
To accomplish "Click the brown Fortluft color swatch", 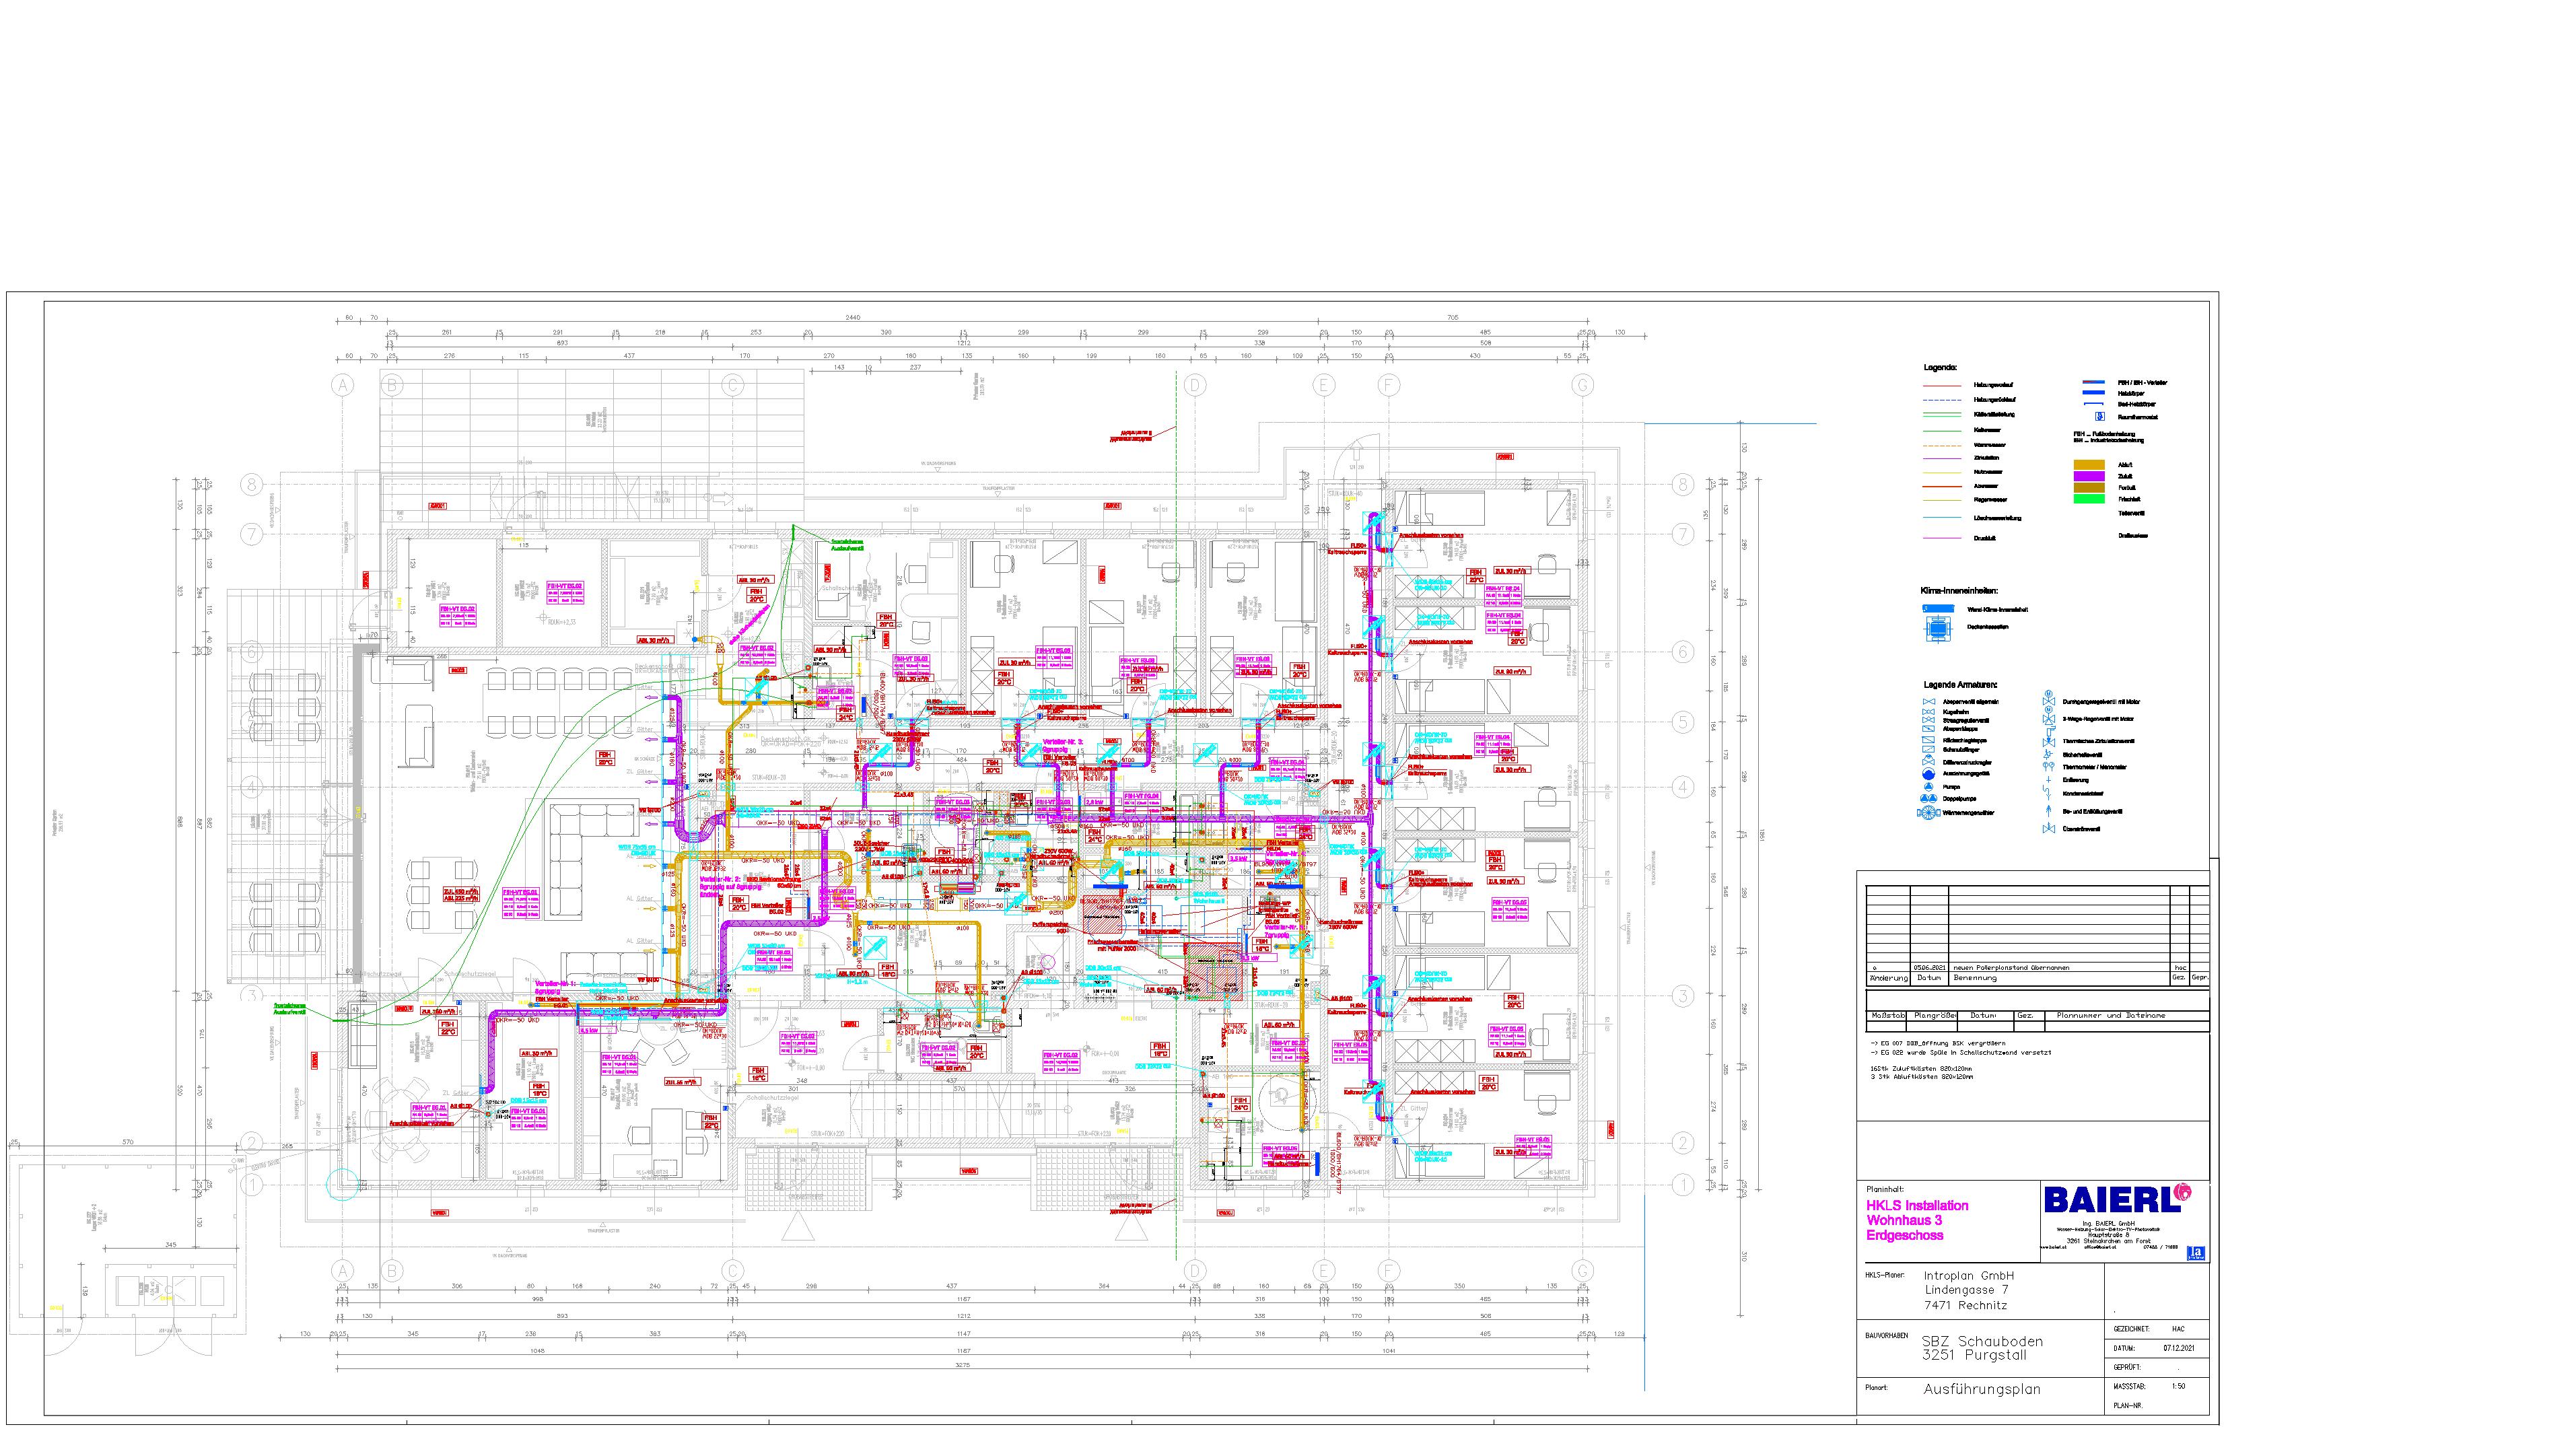I will (2088, 487).
